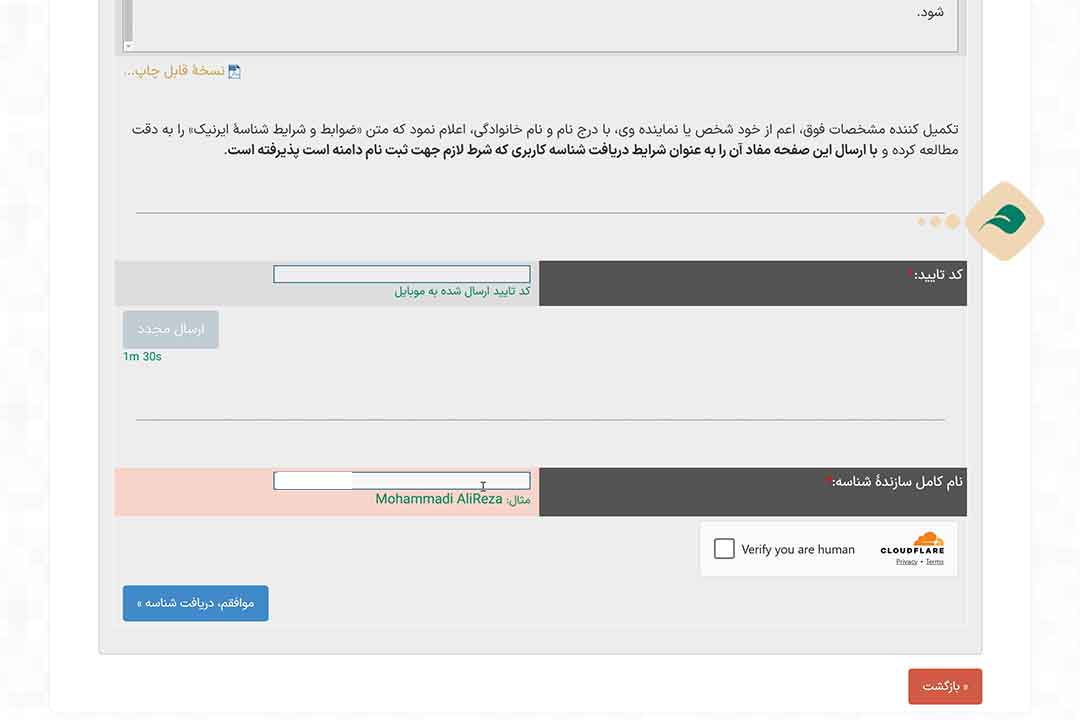
Task: Click the scroll-down arrow of terms box
Action: [128, 46]
